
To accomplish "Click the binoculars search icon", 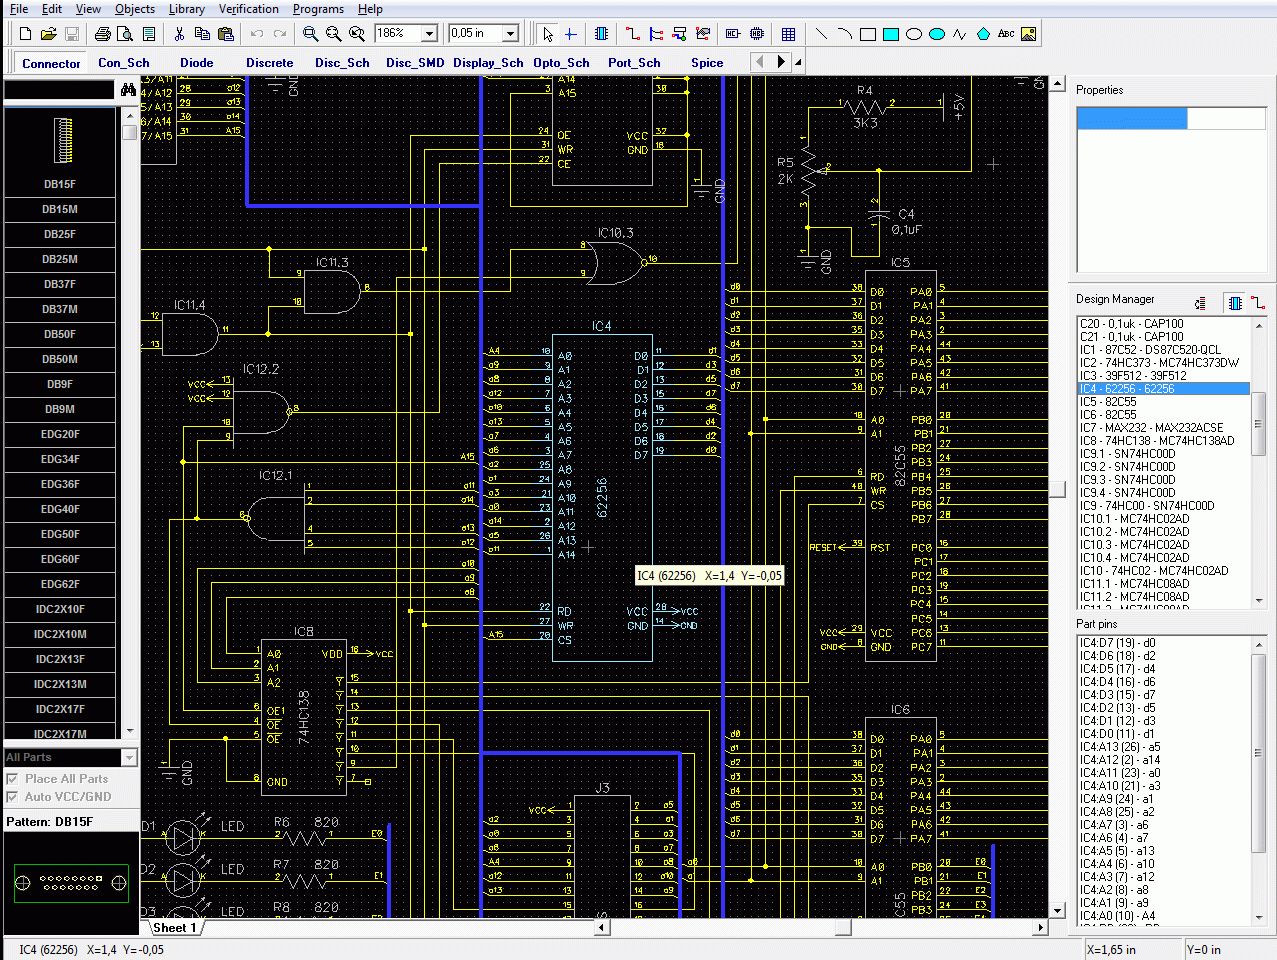I will [128, 90].
